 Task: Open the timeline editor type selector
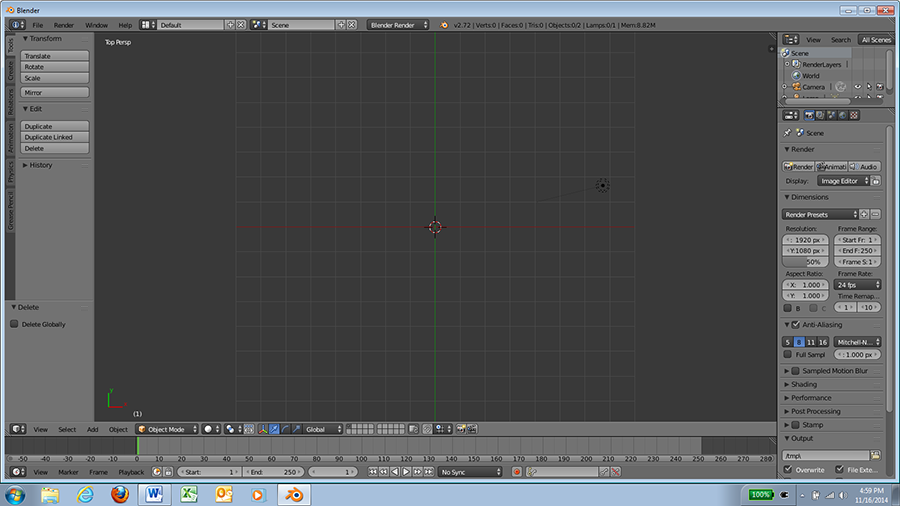click(x=18, y=472)
